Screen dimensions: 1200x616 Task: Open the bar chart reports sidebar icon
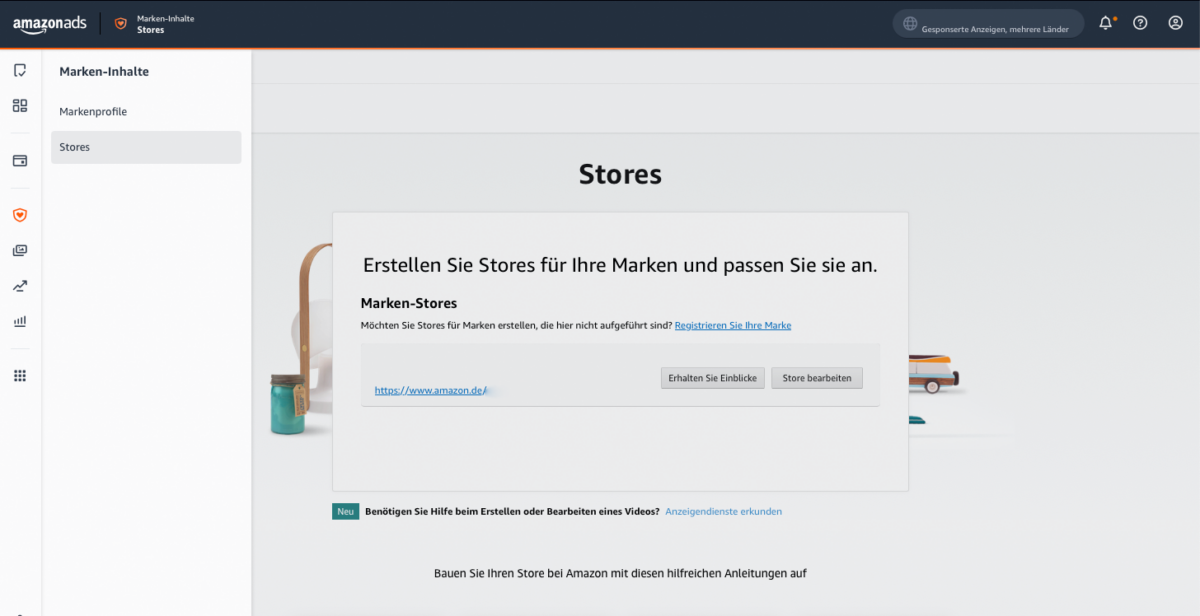(x=20, y=322)
